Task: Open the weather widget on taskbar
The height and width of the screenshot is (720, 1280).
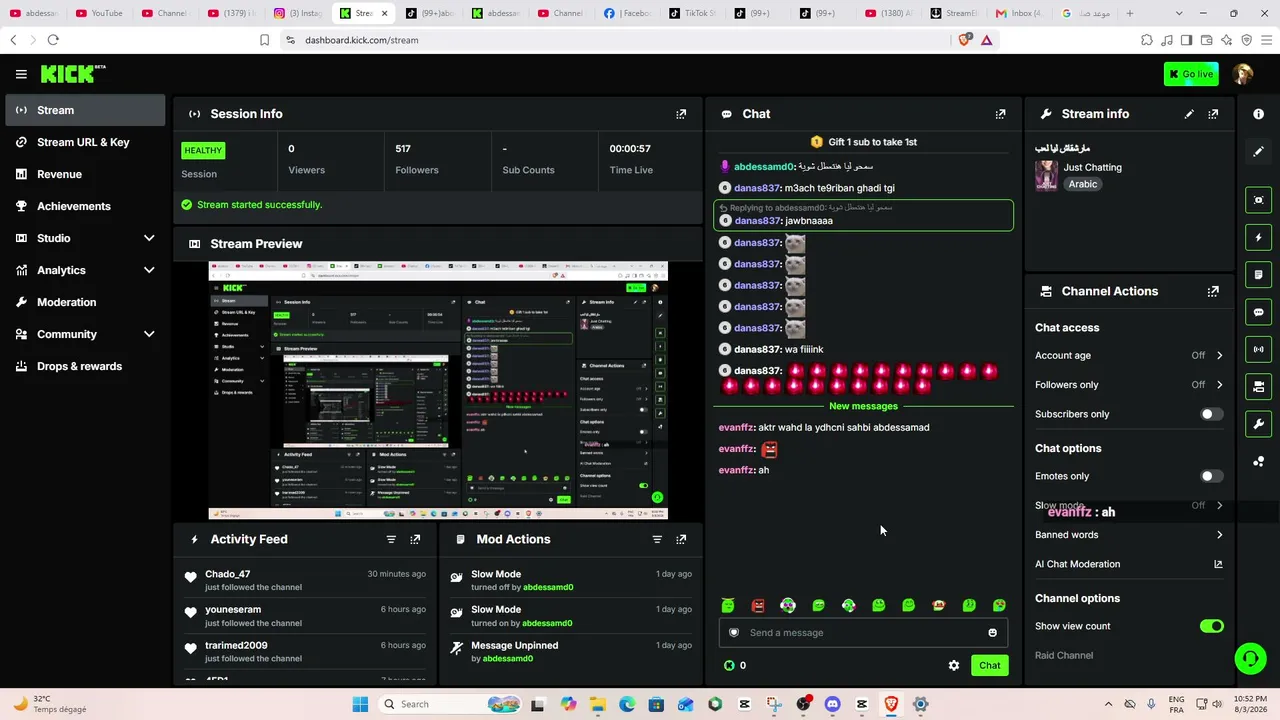Action: (x=48, y=704)
